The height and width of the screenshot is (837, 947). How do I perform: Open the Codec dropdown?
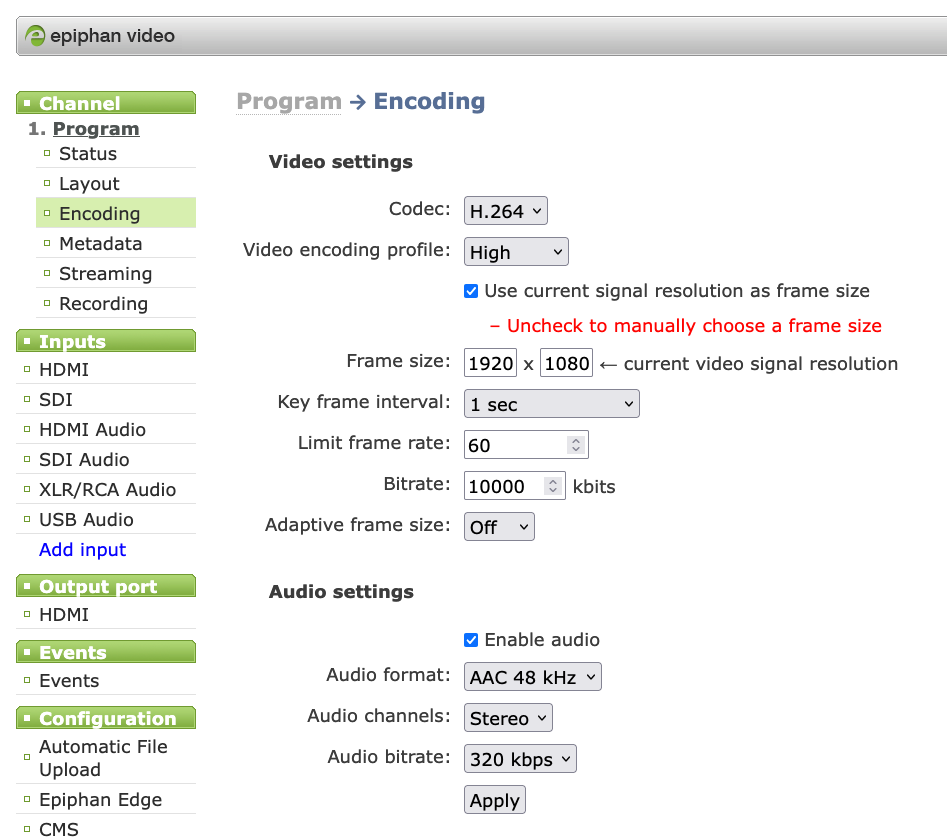point(506,211)
